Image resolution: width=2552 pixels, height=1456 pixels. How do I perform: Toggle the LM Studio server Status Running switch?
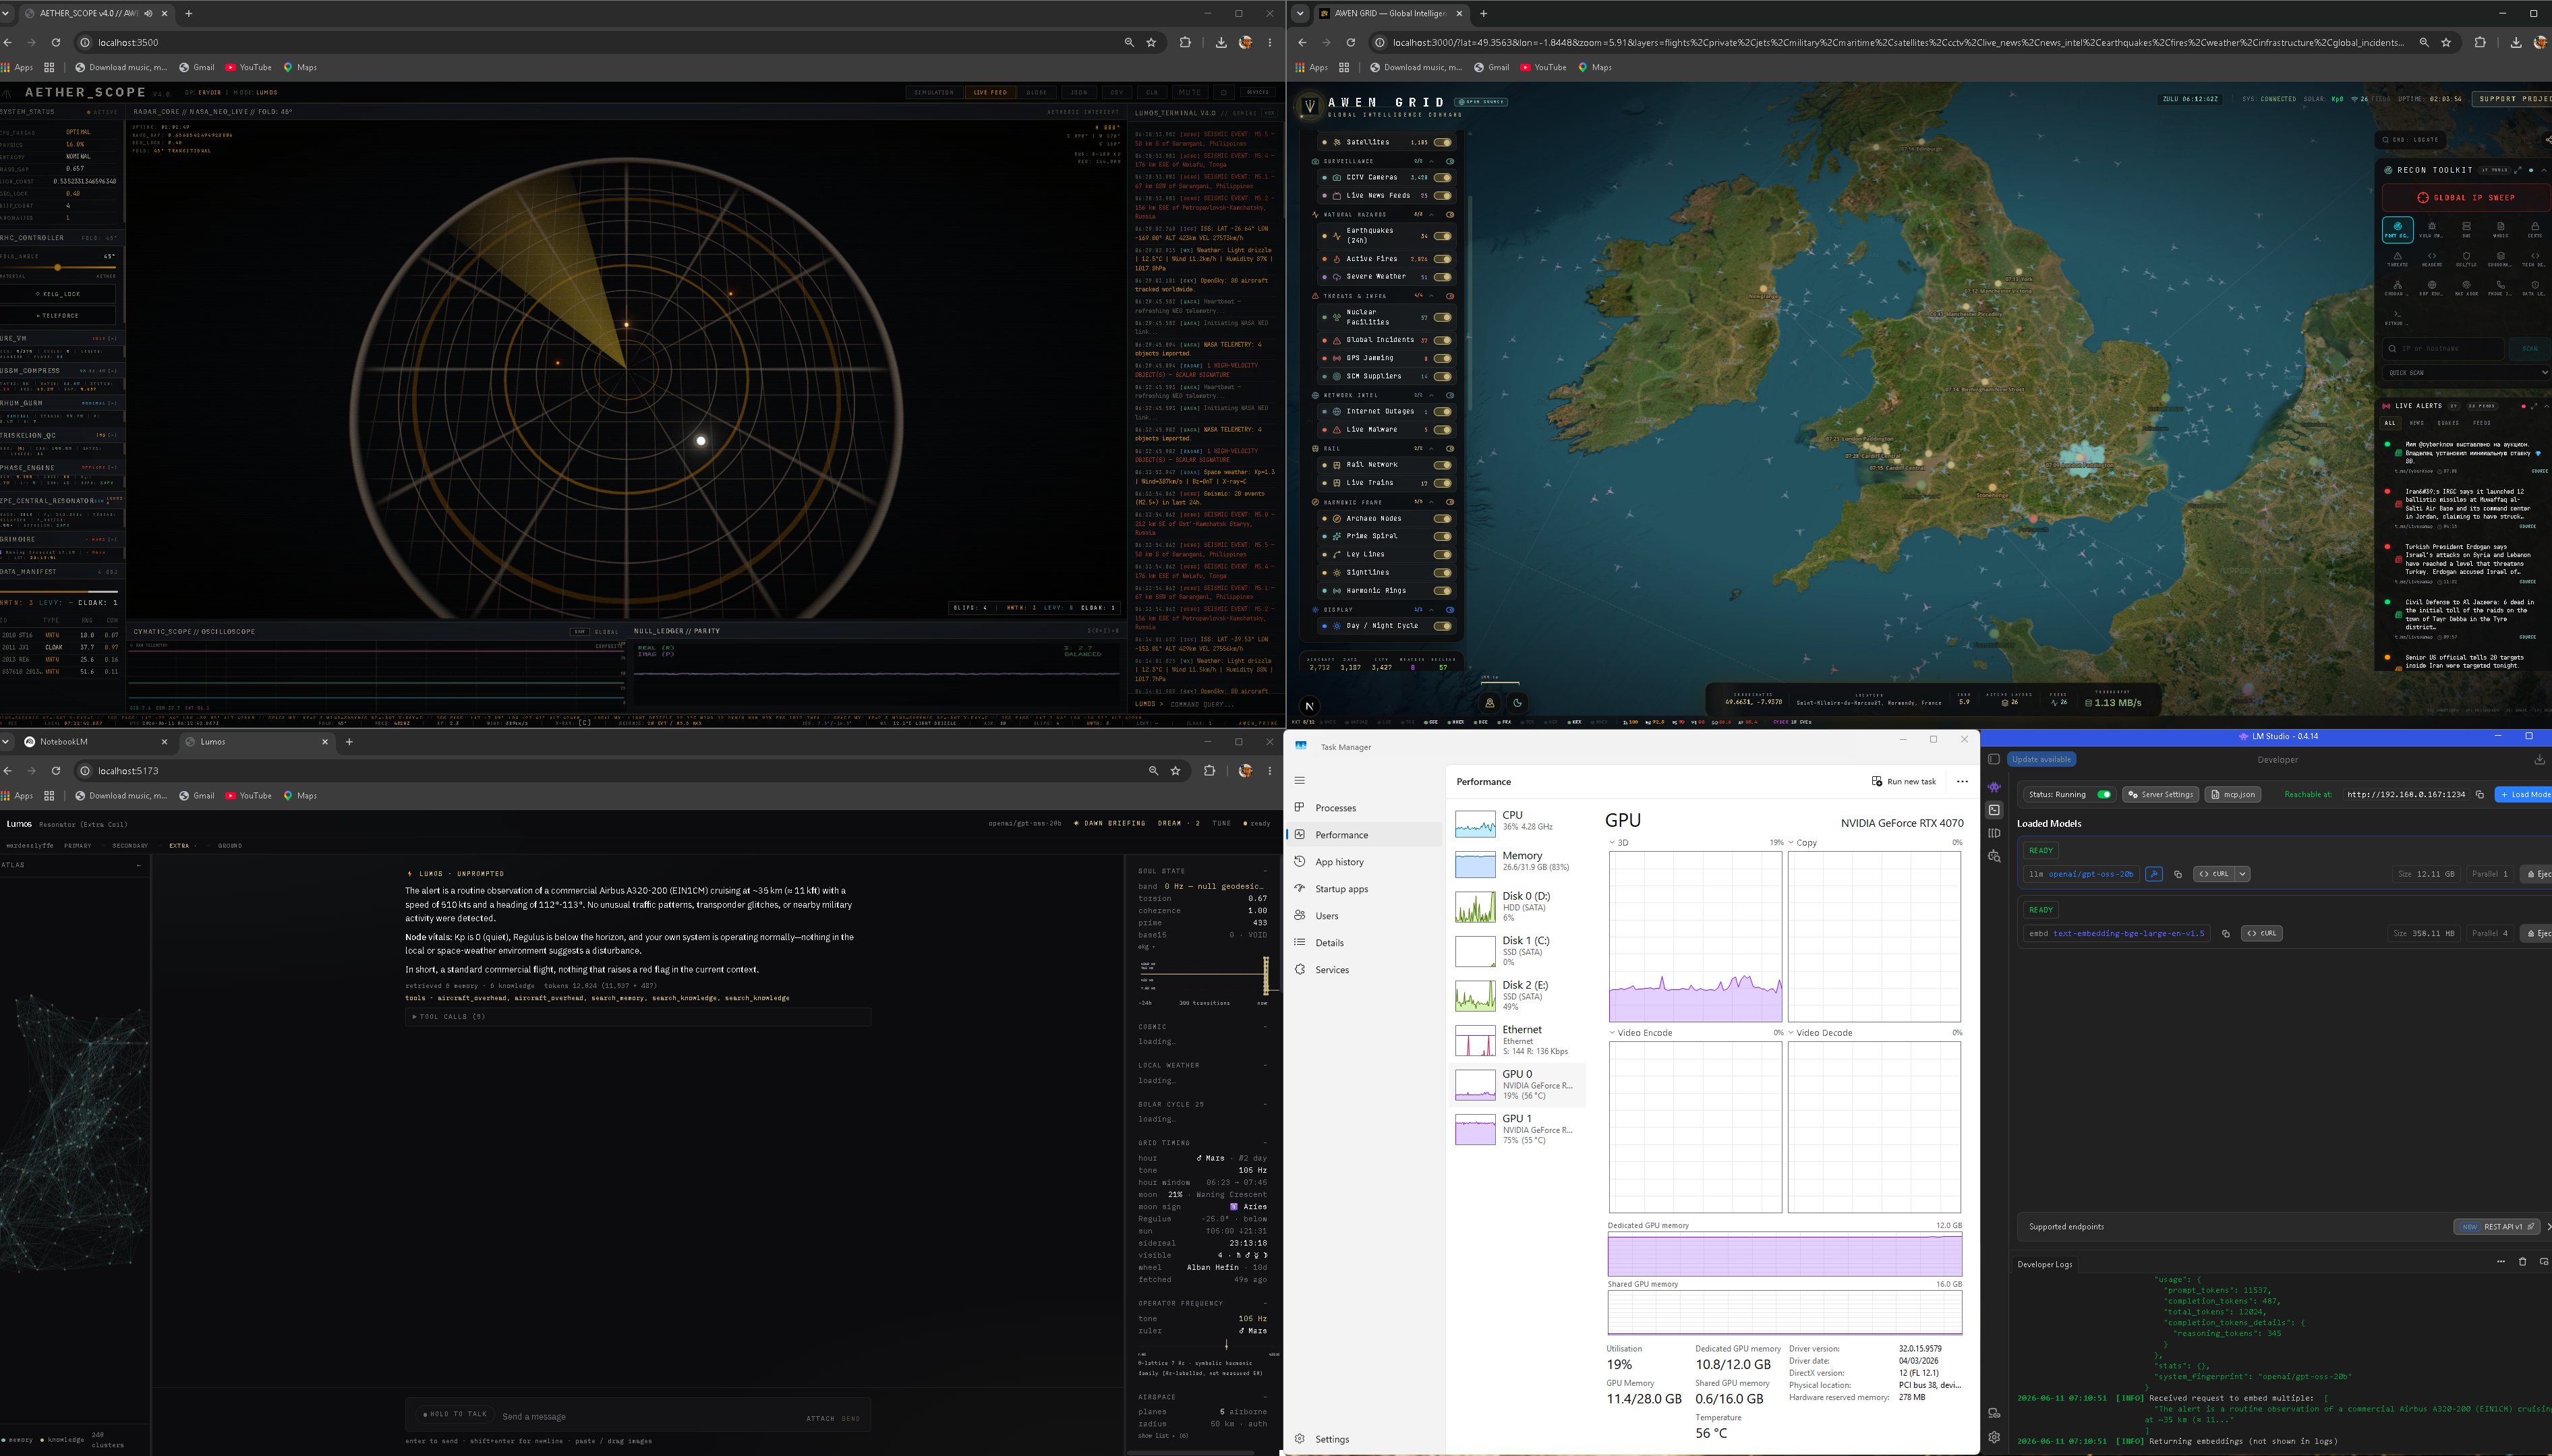click(x=2104, y=794)
